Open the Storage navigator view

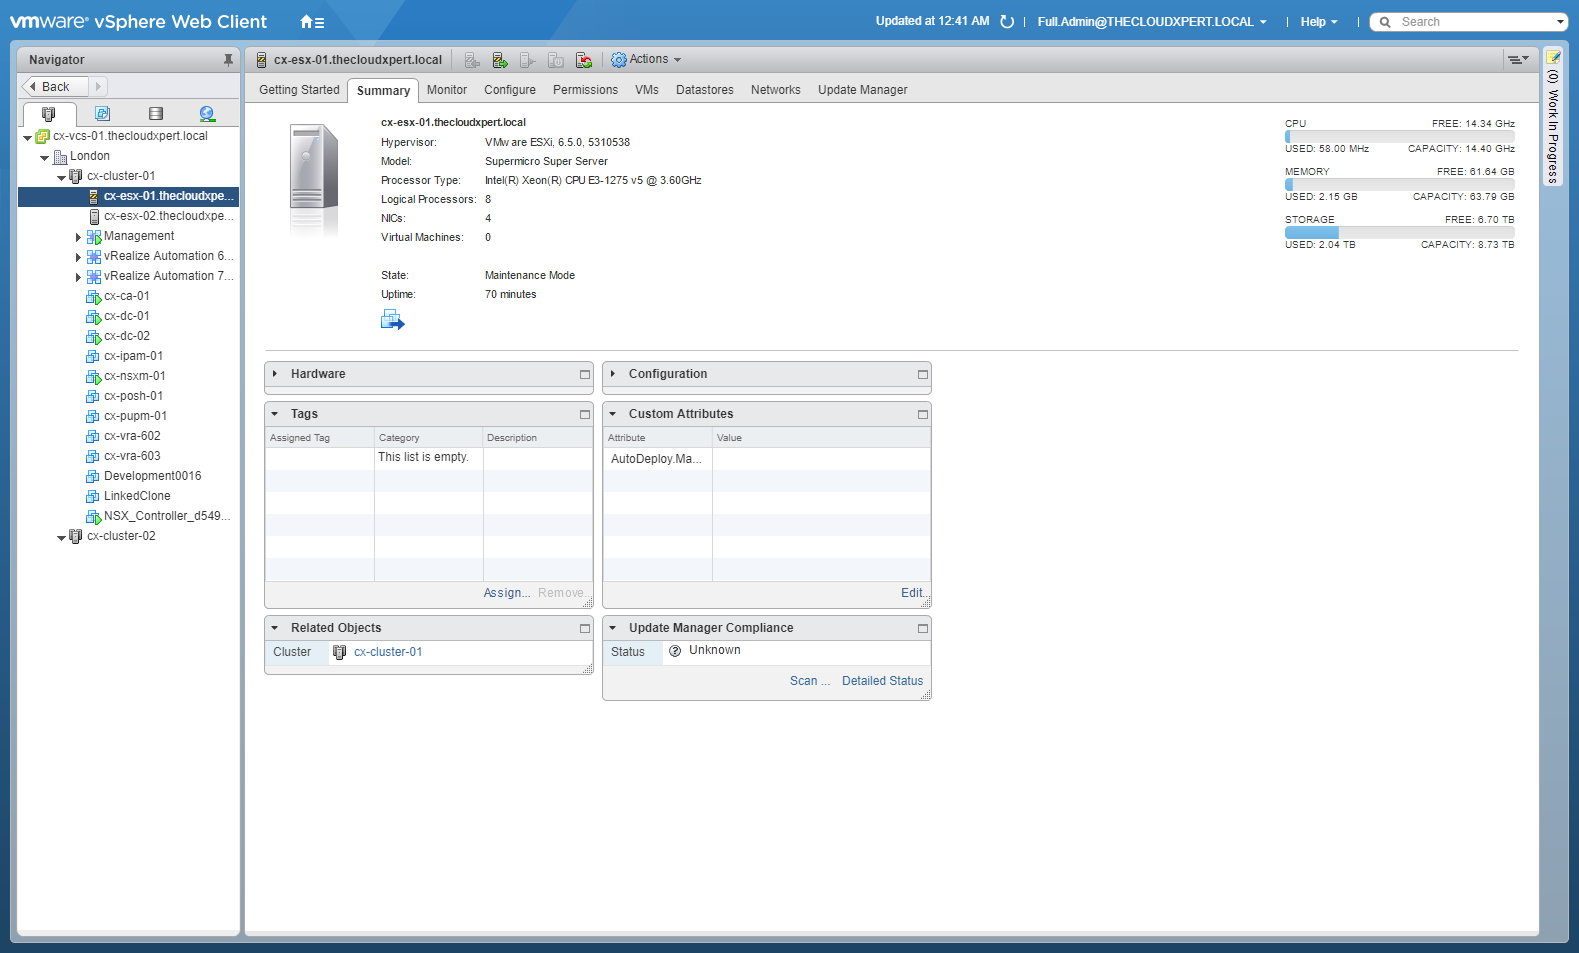pos(155,114)
